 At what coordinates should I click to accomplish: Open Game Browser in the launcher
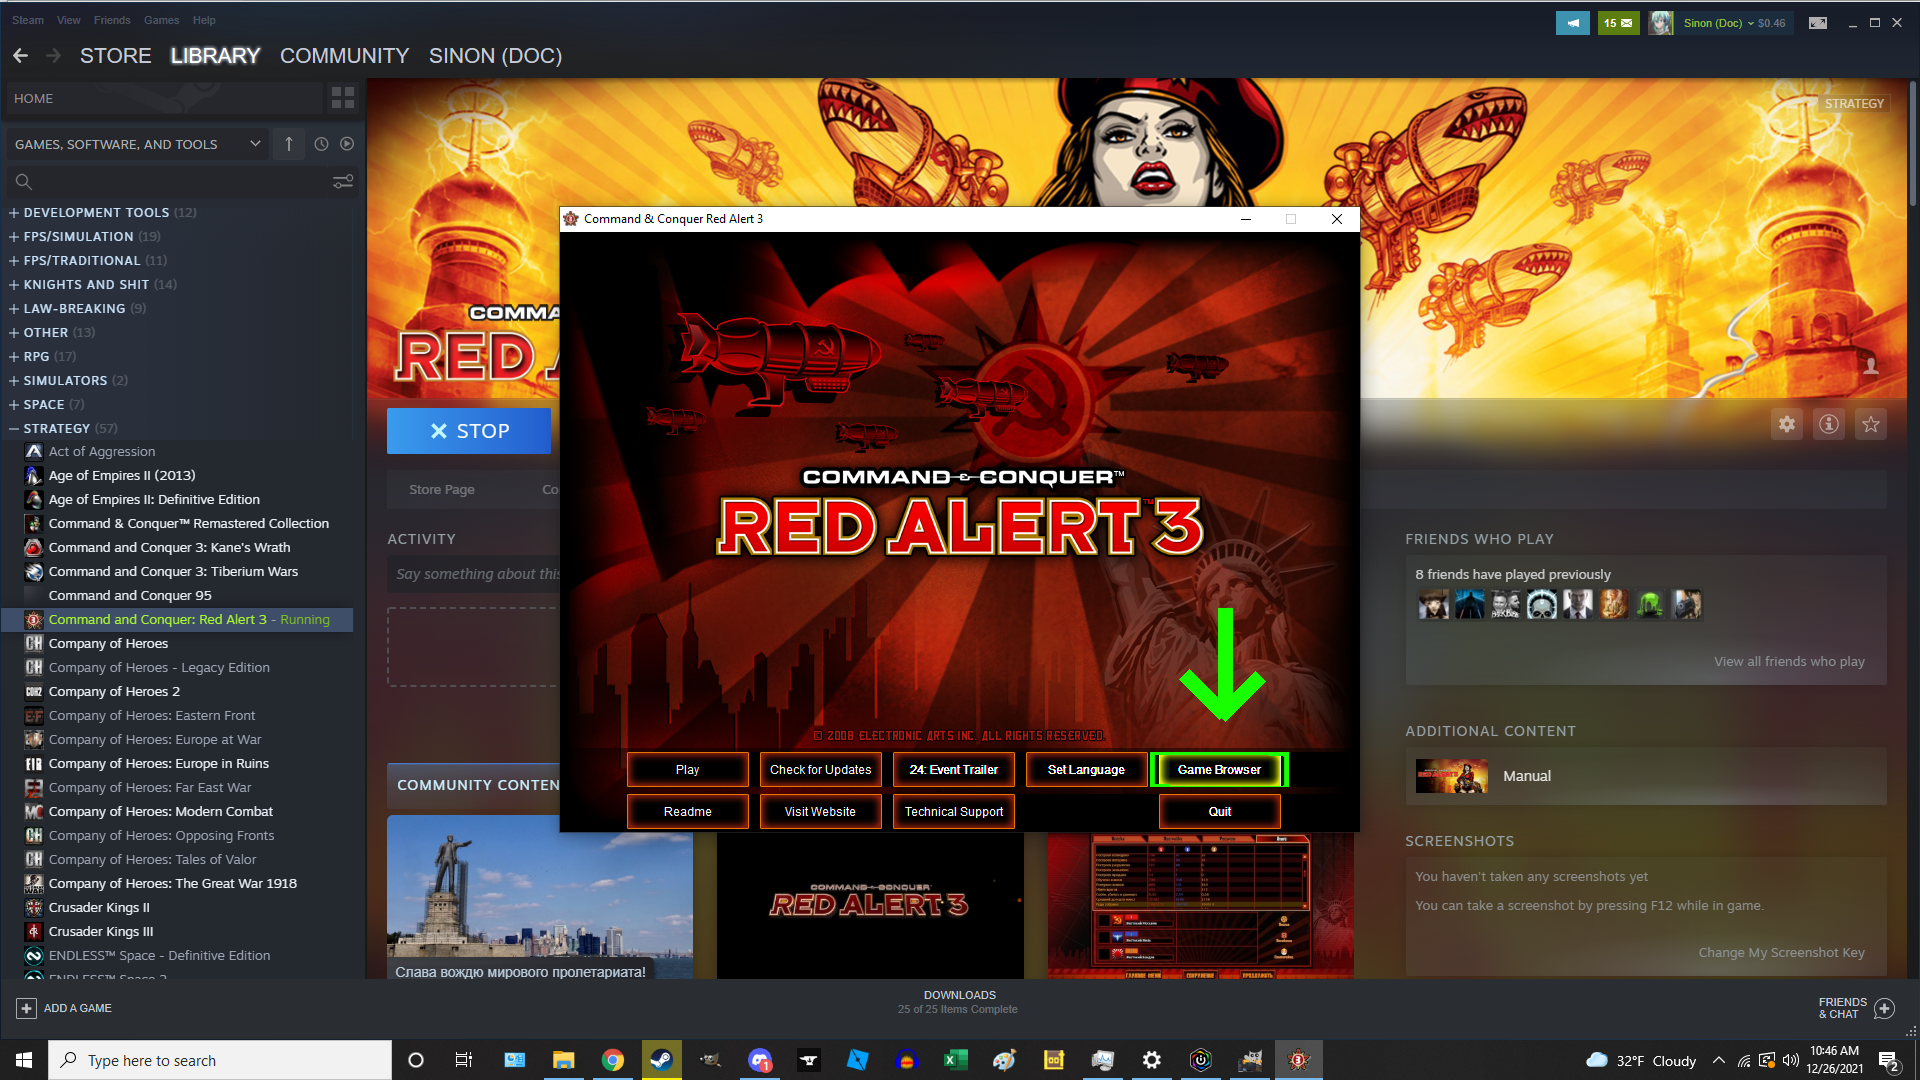click(x=1220, y=770)
